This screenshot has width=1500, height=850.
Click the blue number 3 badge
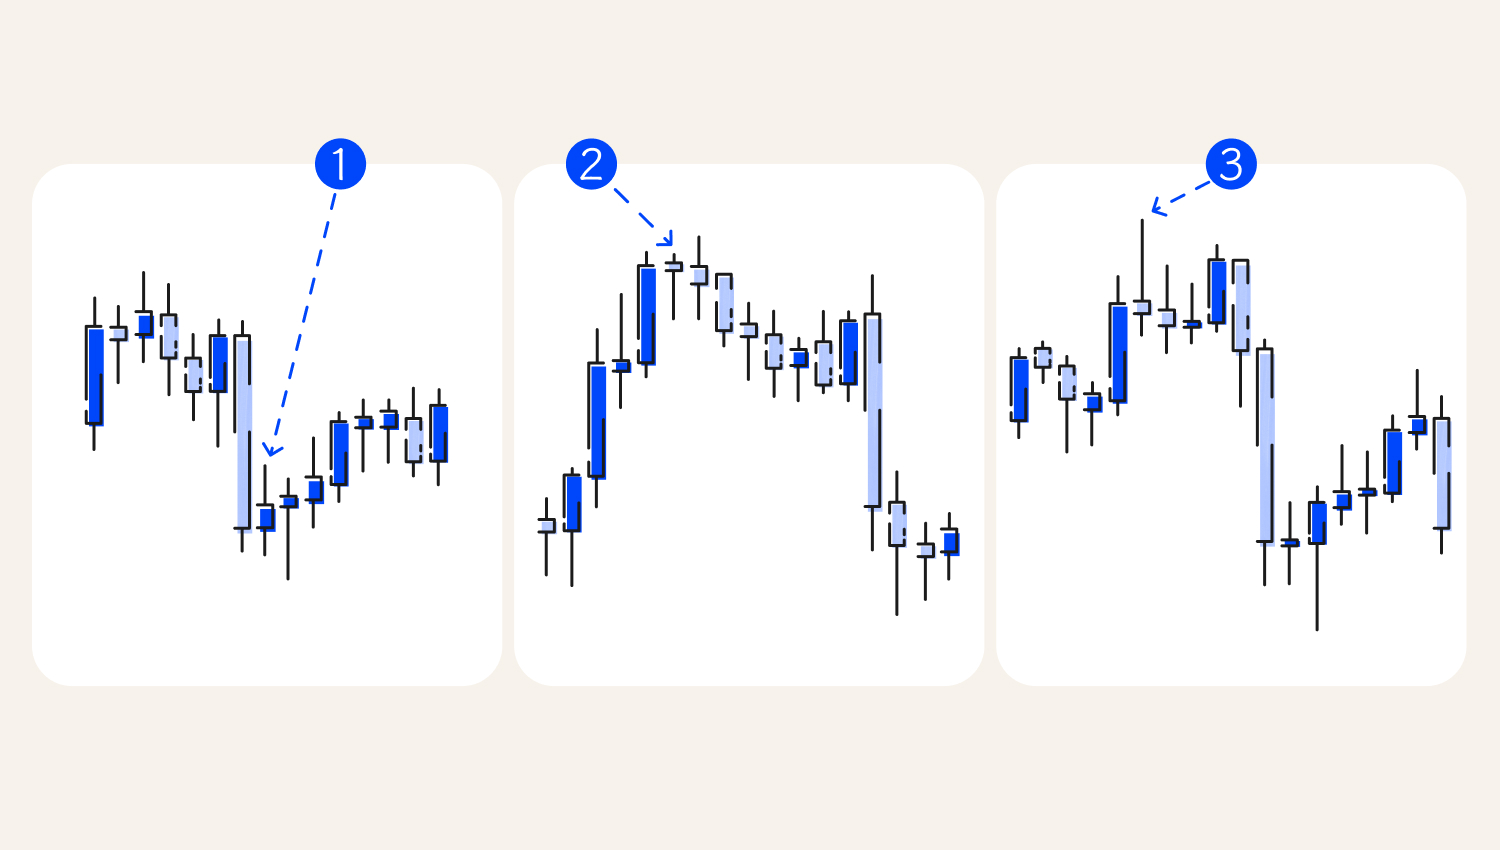1231,164
